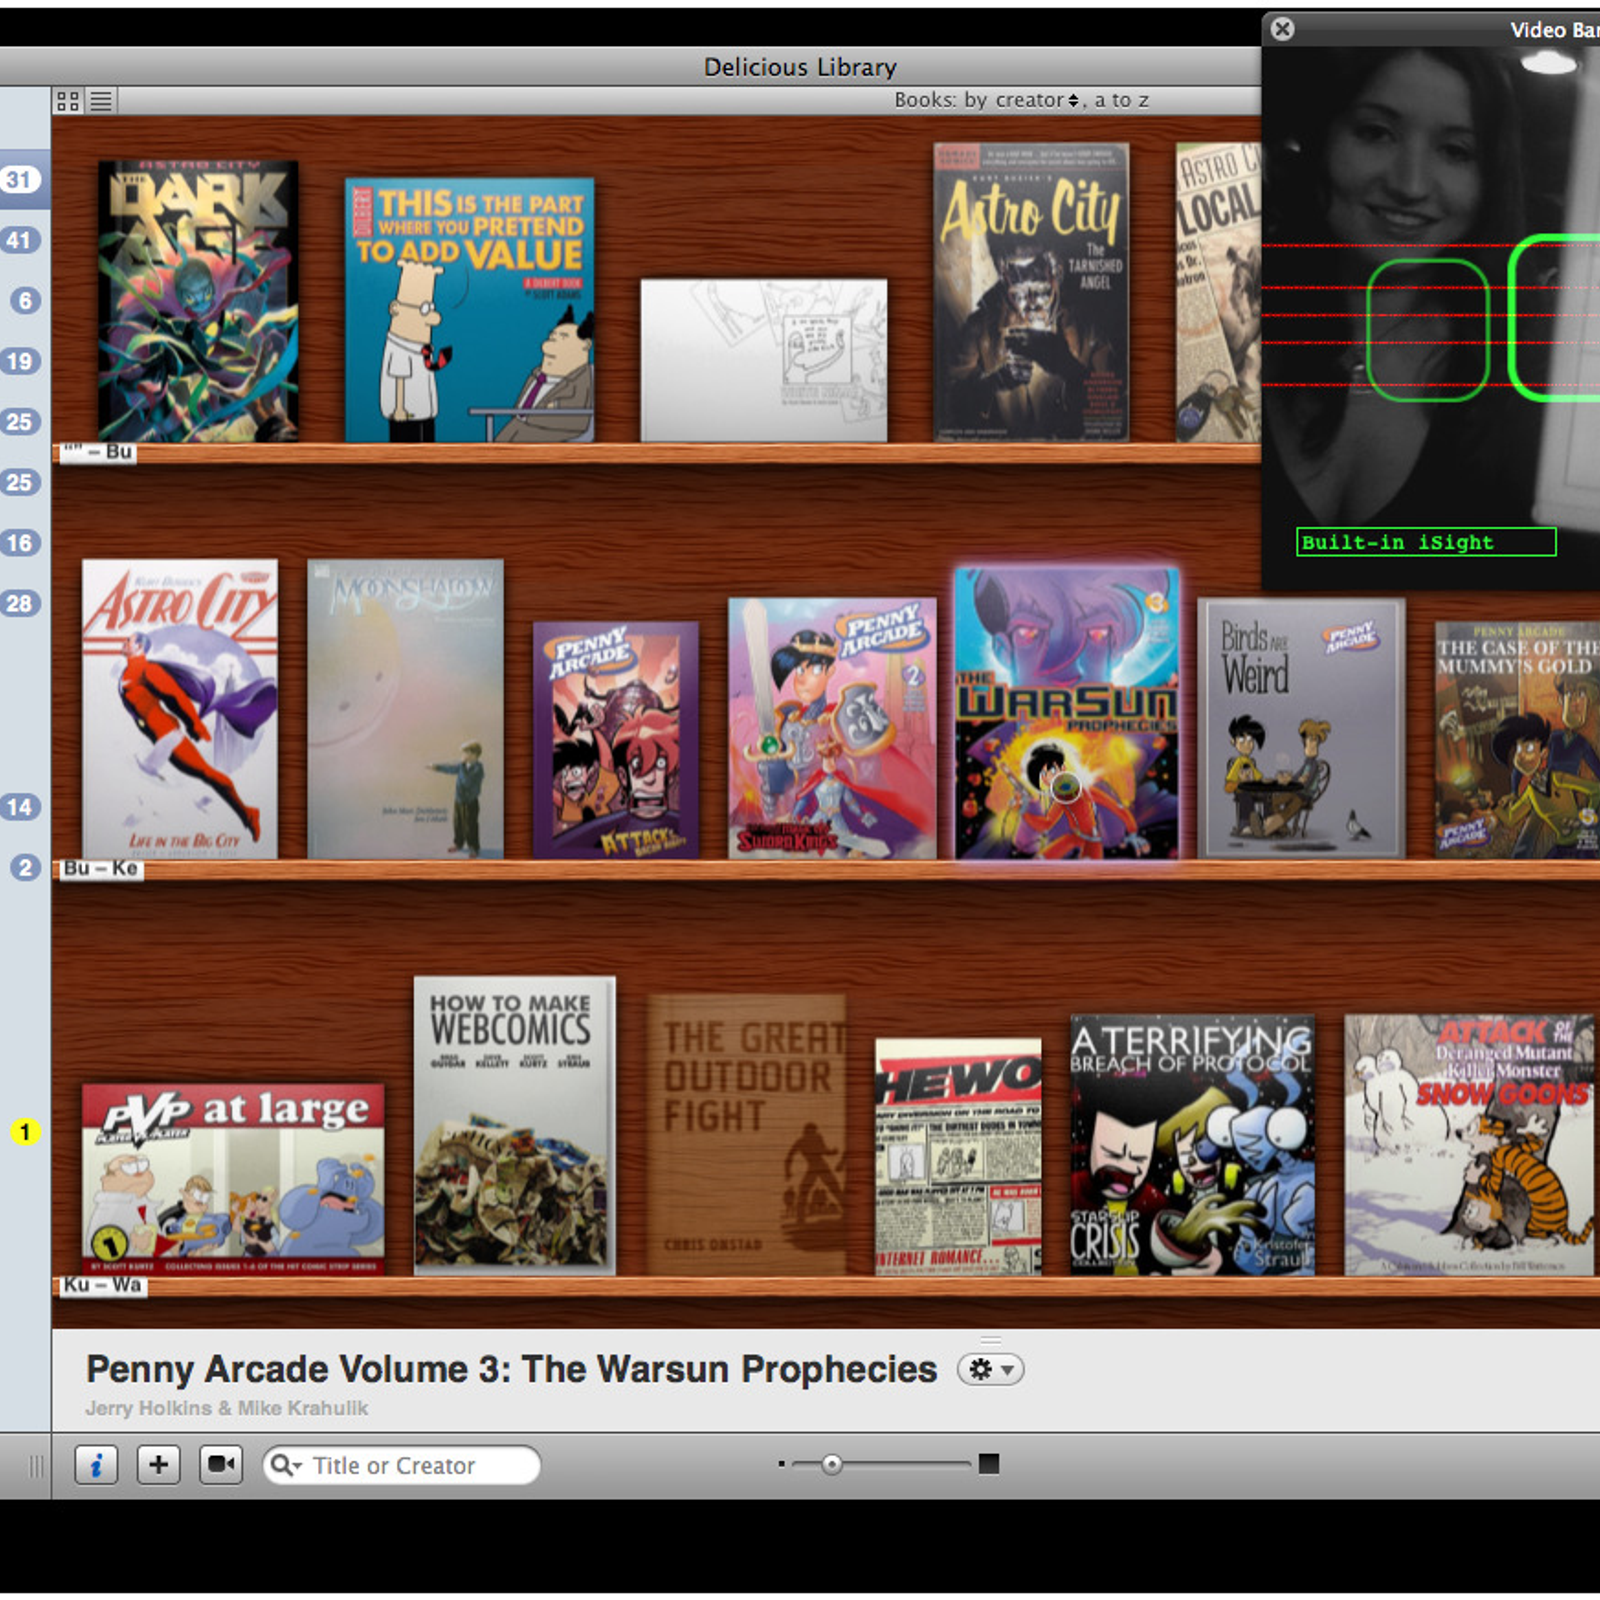Select the sidebar shelf with 6 items

(25, 301)
